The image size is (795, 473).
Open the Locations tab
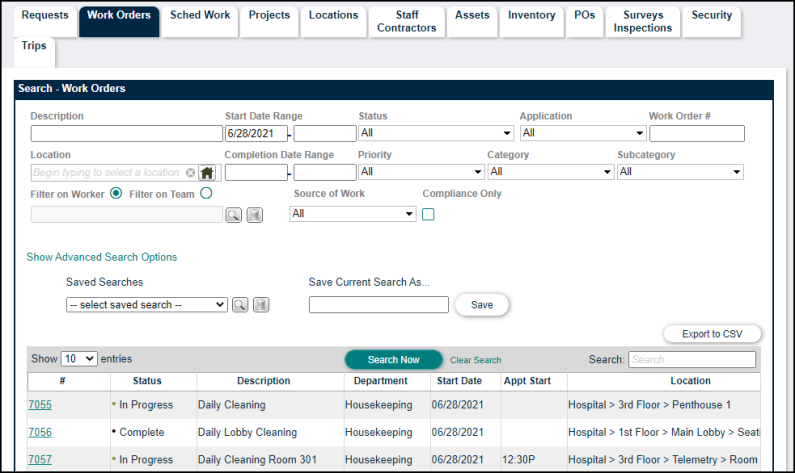pyautogui.click(x=334, y=21)
